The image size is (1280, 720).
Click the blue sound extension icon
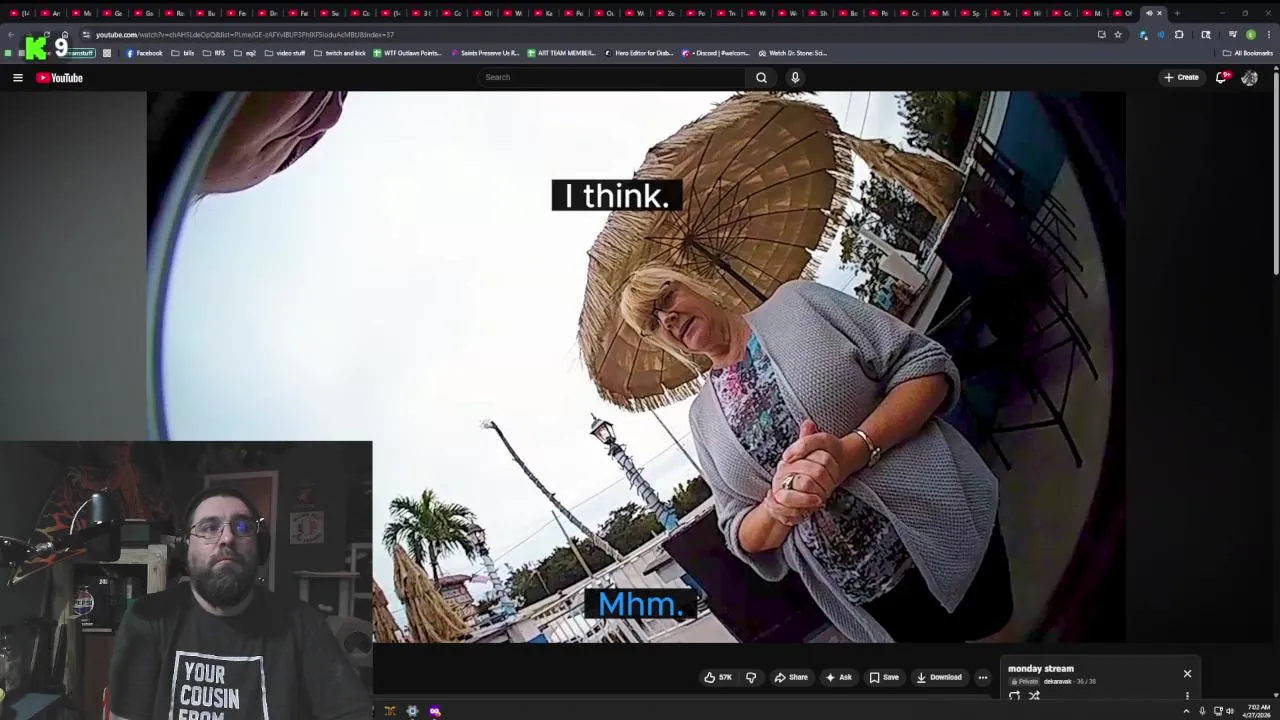[x=1161, y=35]
